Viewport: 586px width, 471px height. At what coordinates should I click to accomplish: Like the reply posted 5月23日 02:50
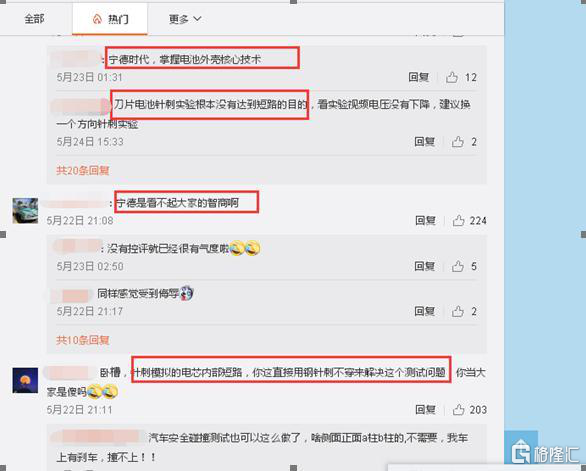pos(458,266)
